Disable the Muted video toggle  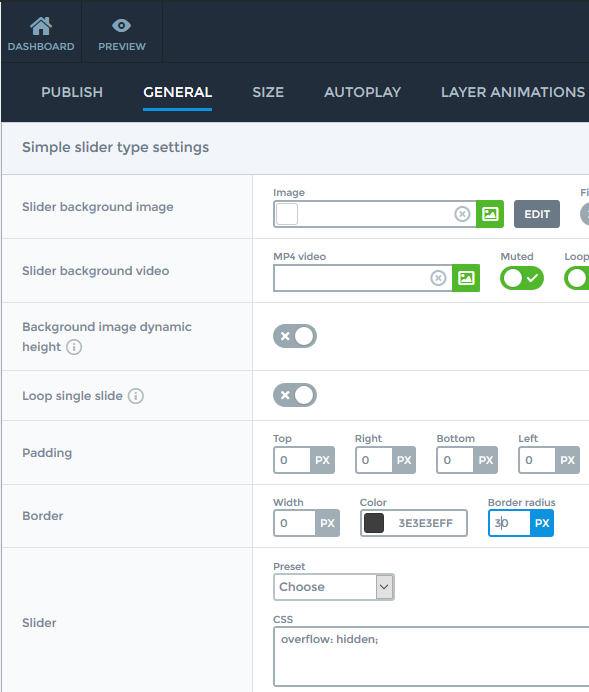pos(521,278)
